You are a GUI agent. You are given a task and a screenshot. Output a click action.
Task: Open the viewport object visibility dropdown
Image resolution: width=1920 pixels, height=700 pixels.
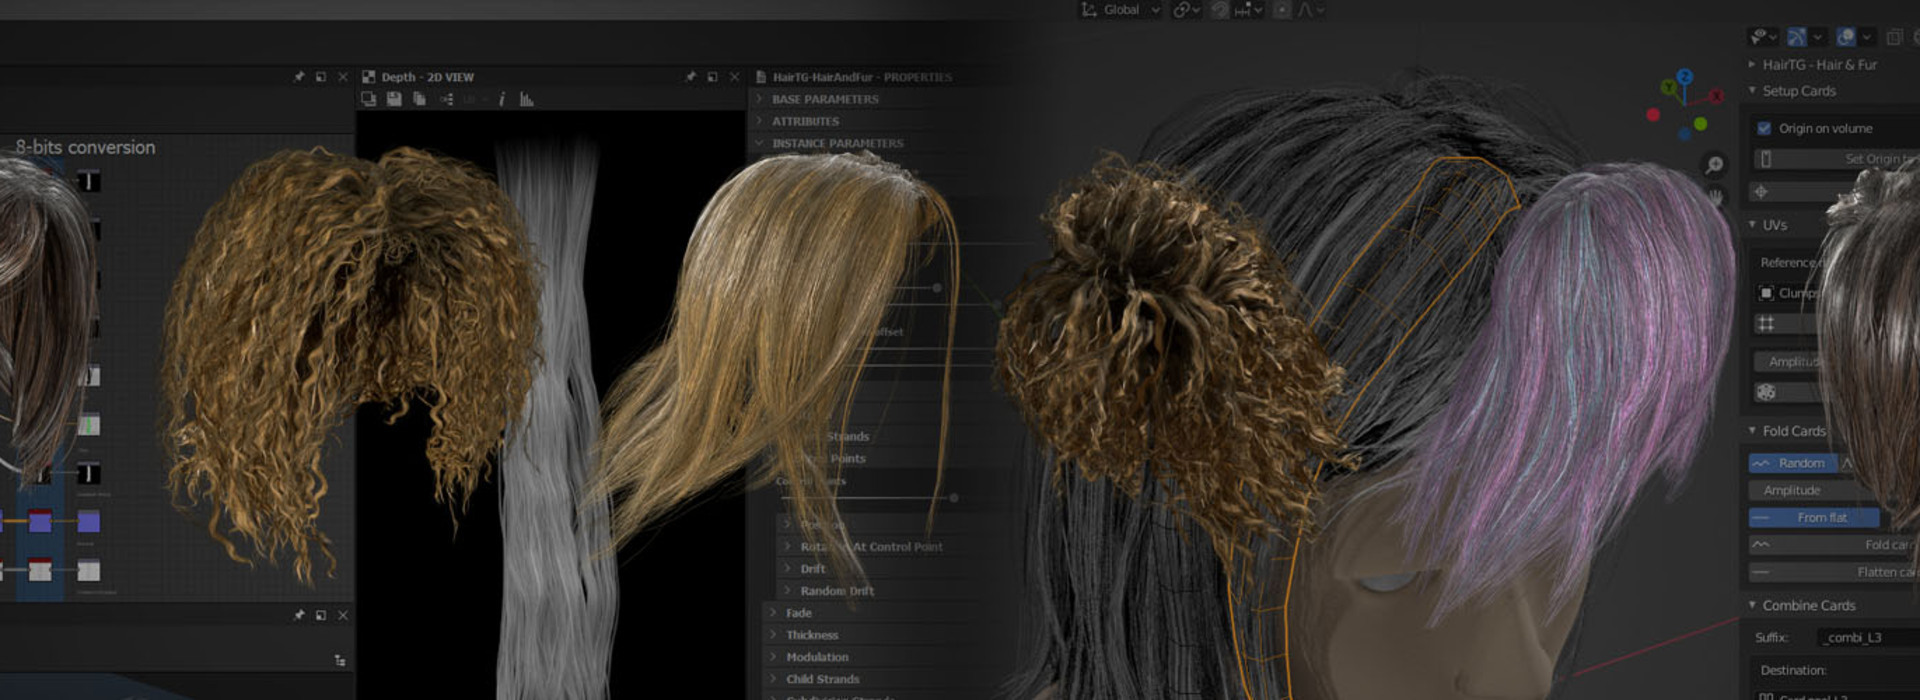click(x=1762, y=37)
